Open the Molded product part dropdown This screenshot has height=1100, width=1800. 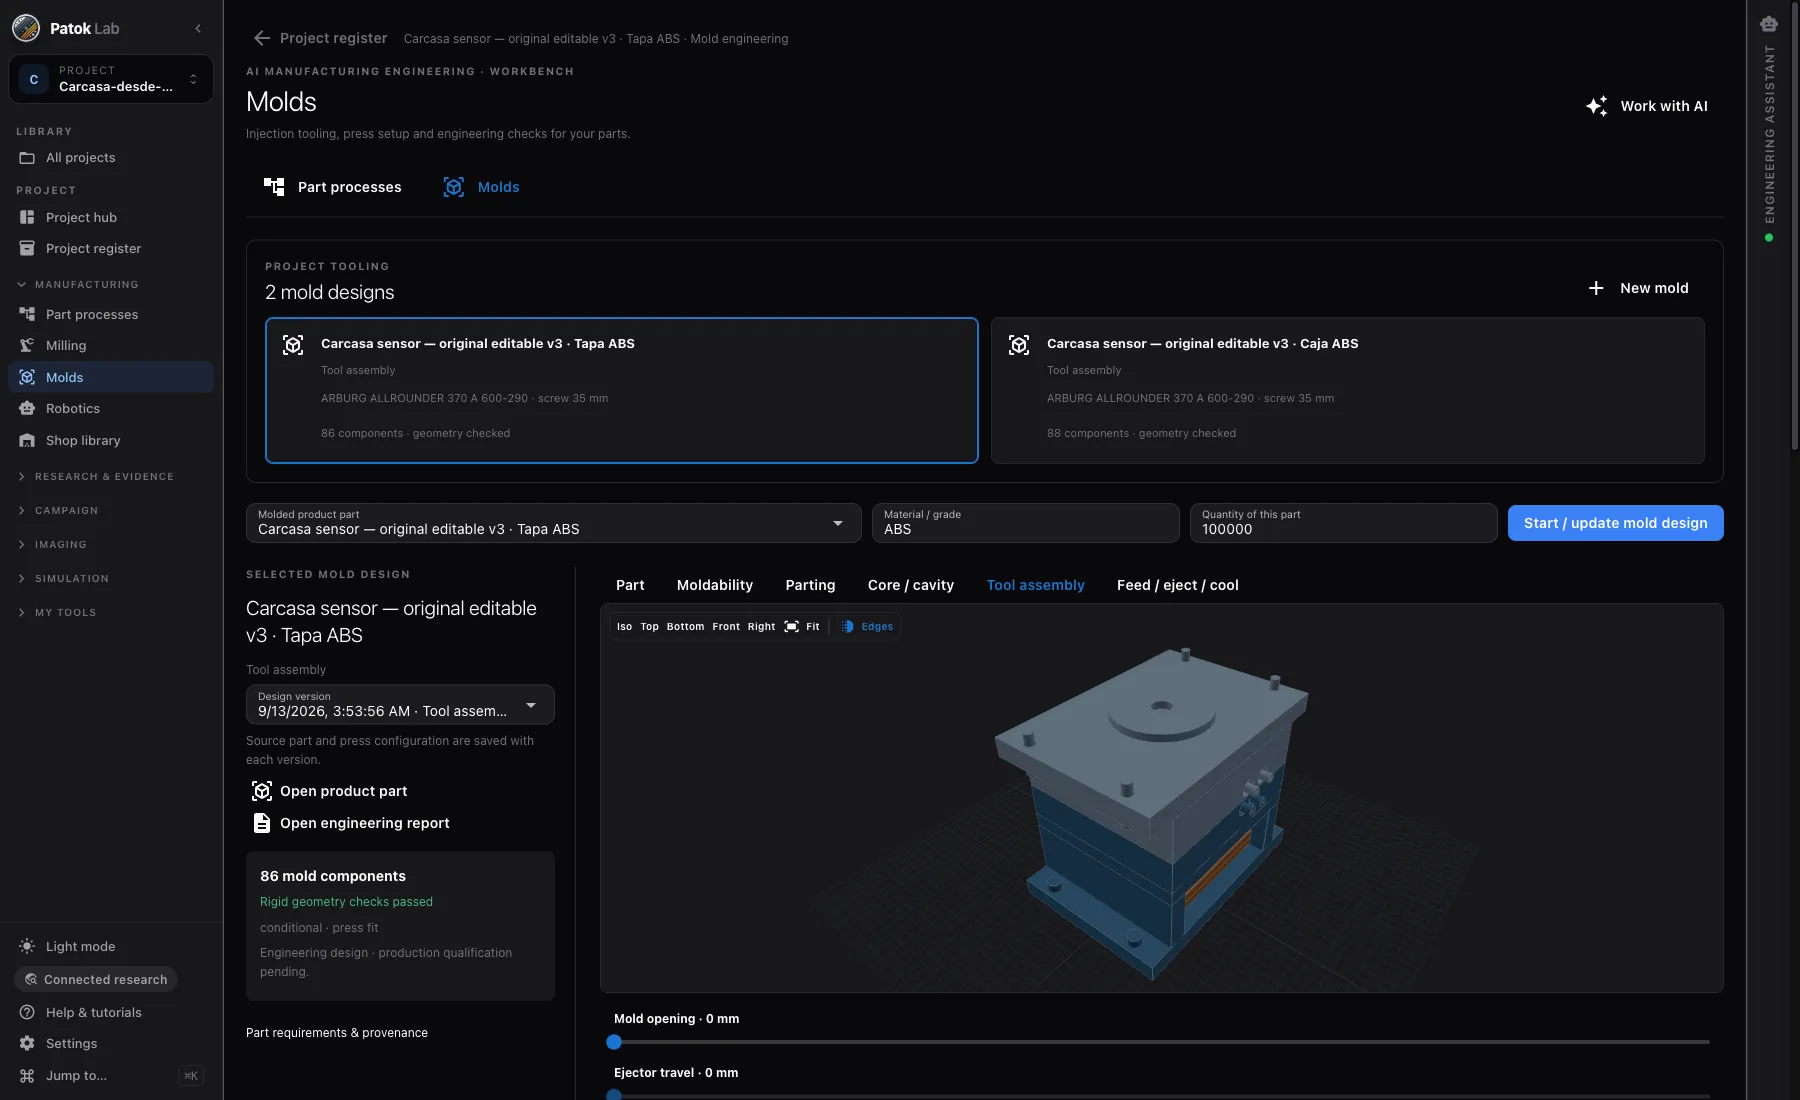[553, 523]
